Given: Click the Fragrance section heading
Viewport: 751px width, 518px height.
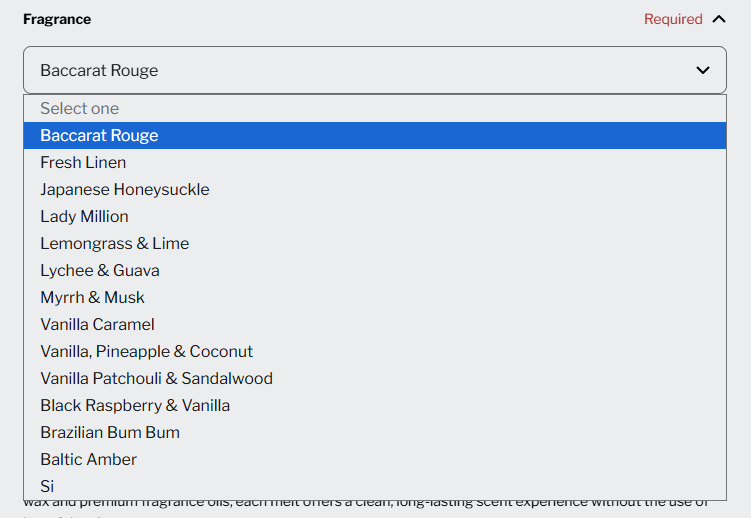Looking at the screenshot, I should 57,19.
